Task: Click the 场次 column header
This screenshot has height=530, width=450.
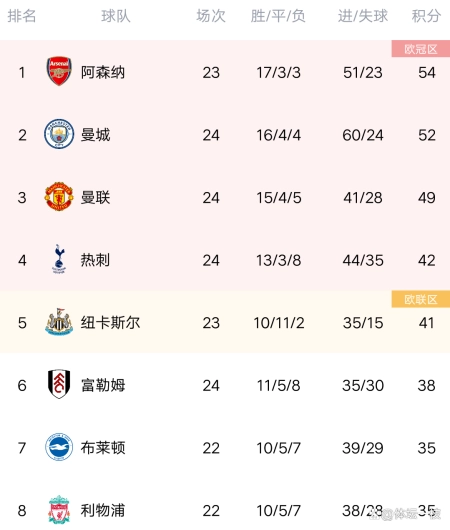Action: coord(211,16)
